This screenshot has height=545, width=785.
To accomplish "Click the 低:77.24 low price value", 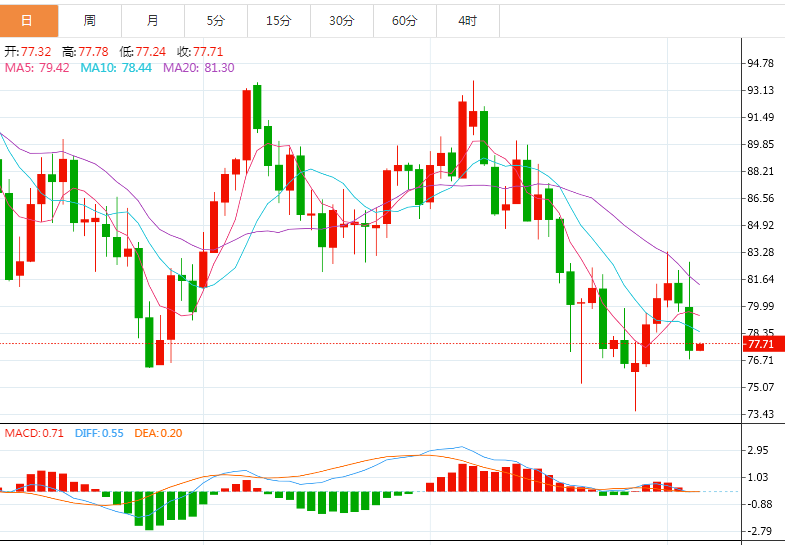I will [143, 52].
